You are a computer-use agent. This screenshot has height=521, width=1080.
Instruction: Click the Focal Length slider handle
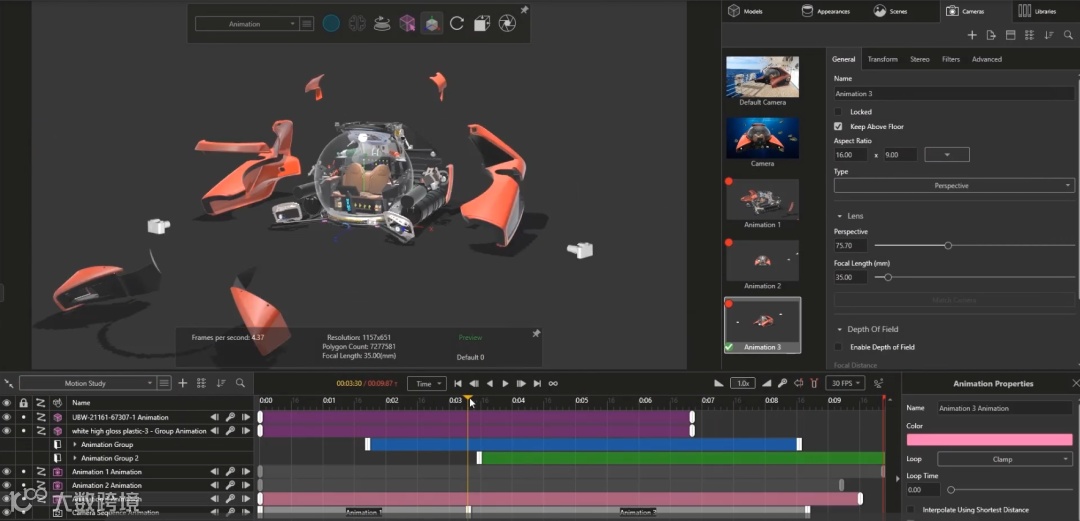click(888, 277)
